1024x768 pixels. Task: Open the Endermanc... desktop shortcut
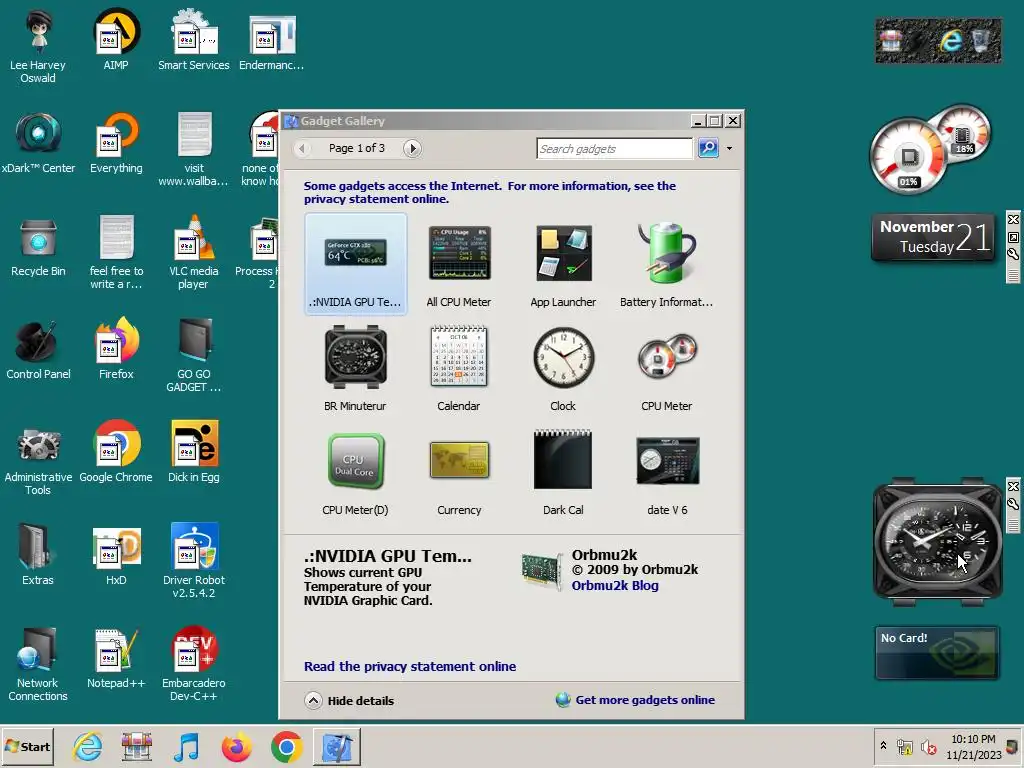[271, 40]
